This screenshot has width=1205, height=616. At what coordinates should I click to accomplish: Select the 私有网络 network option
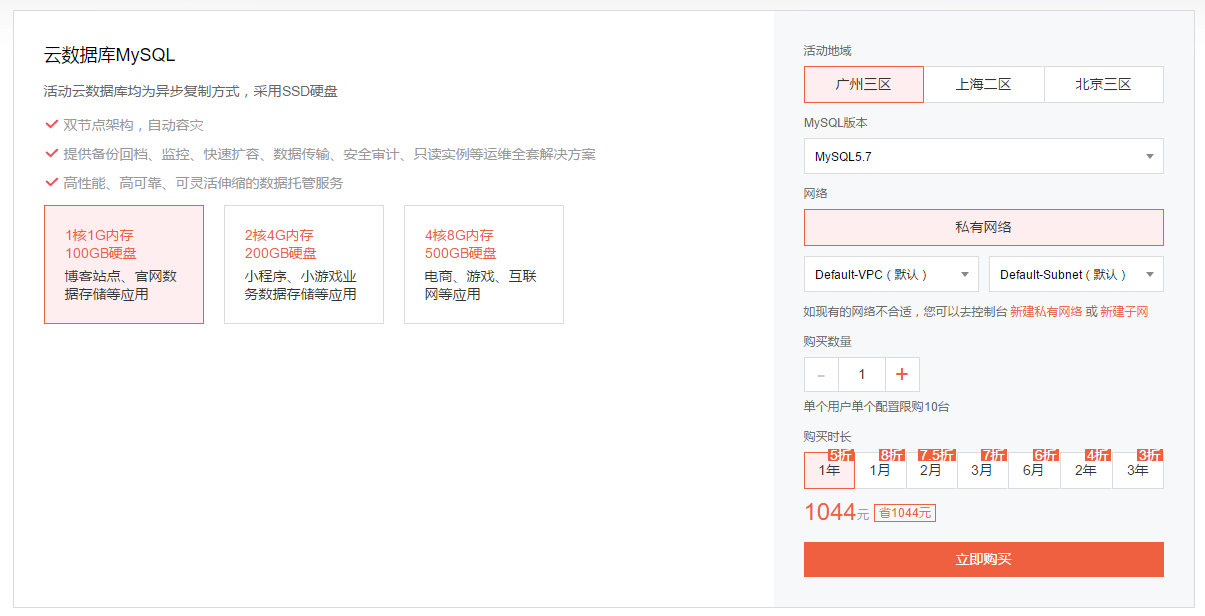coord(983,227)
